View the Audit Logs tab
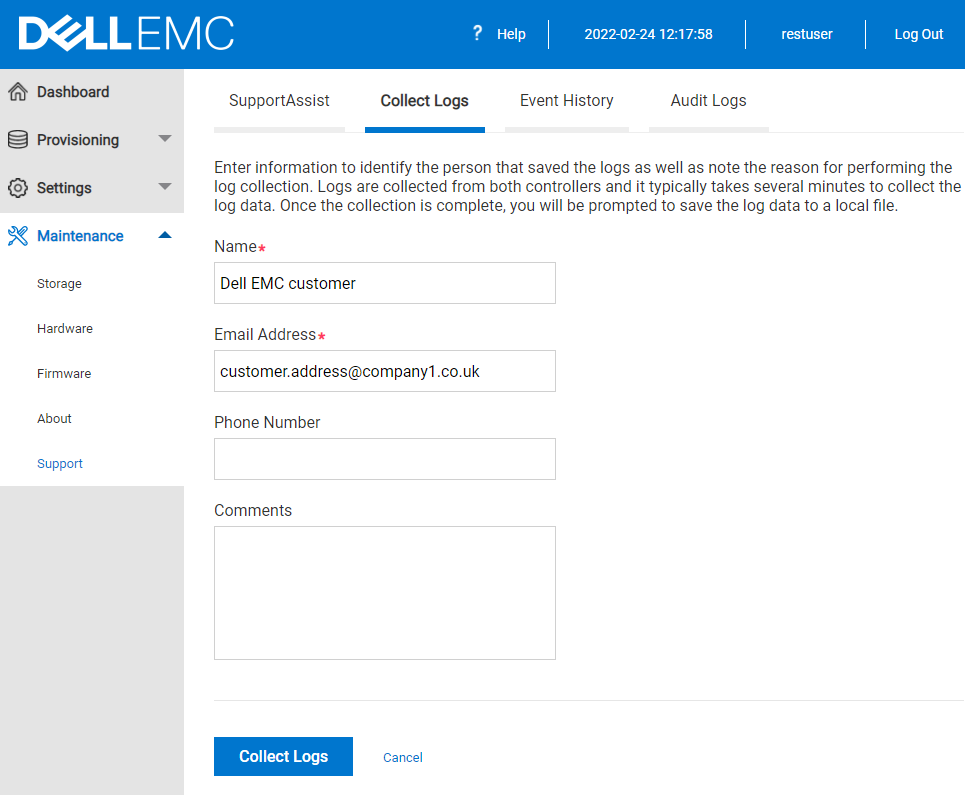 pos(708,100)
